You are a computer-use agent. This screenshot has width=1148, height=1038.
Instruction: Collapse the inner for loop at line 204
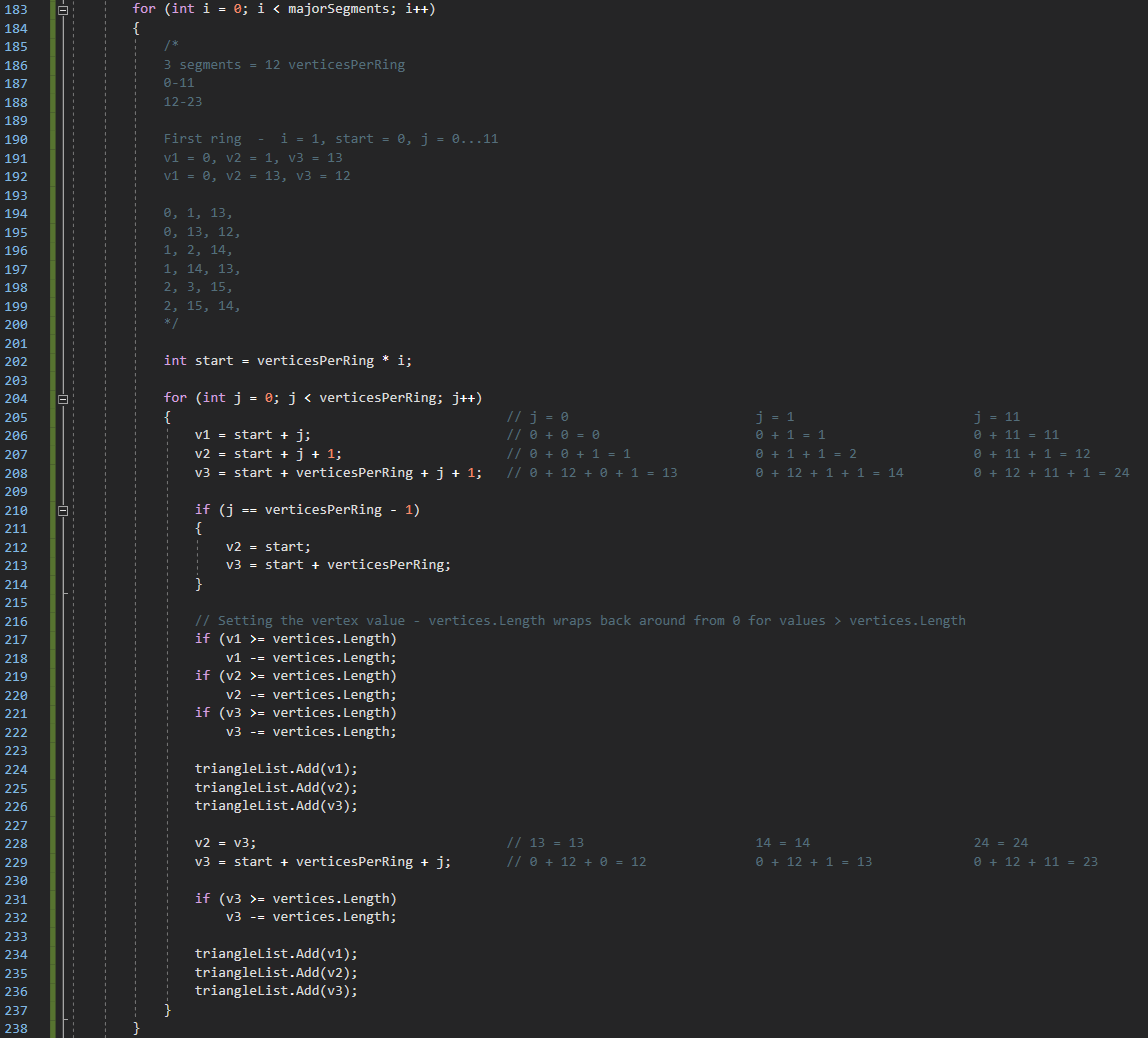pyautogui.click(x=63, y=399)
